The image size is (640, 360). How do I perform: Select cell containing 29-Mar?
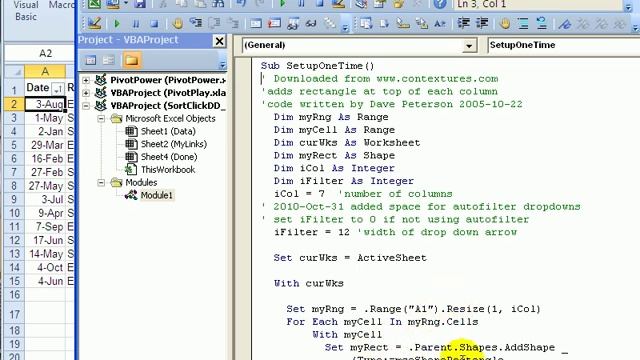45,145
